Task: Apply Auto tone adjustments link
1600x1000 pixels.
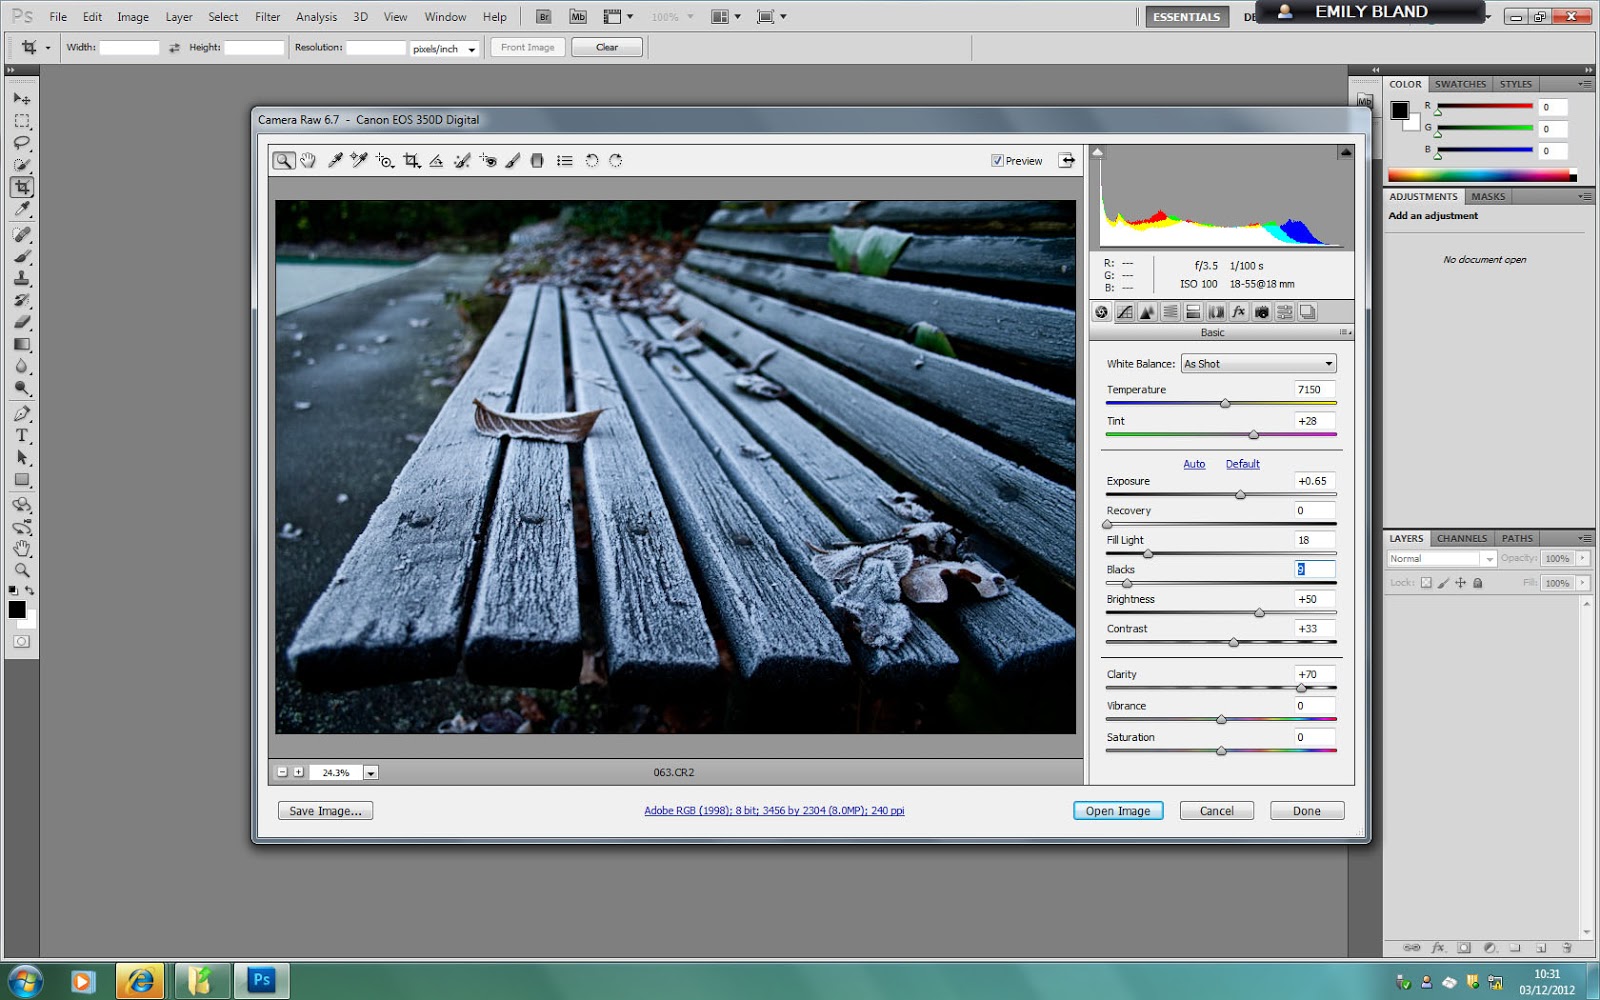Action: [1194, 464]
